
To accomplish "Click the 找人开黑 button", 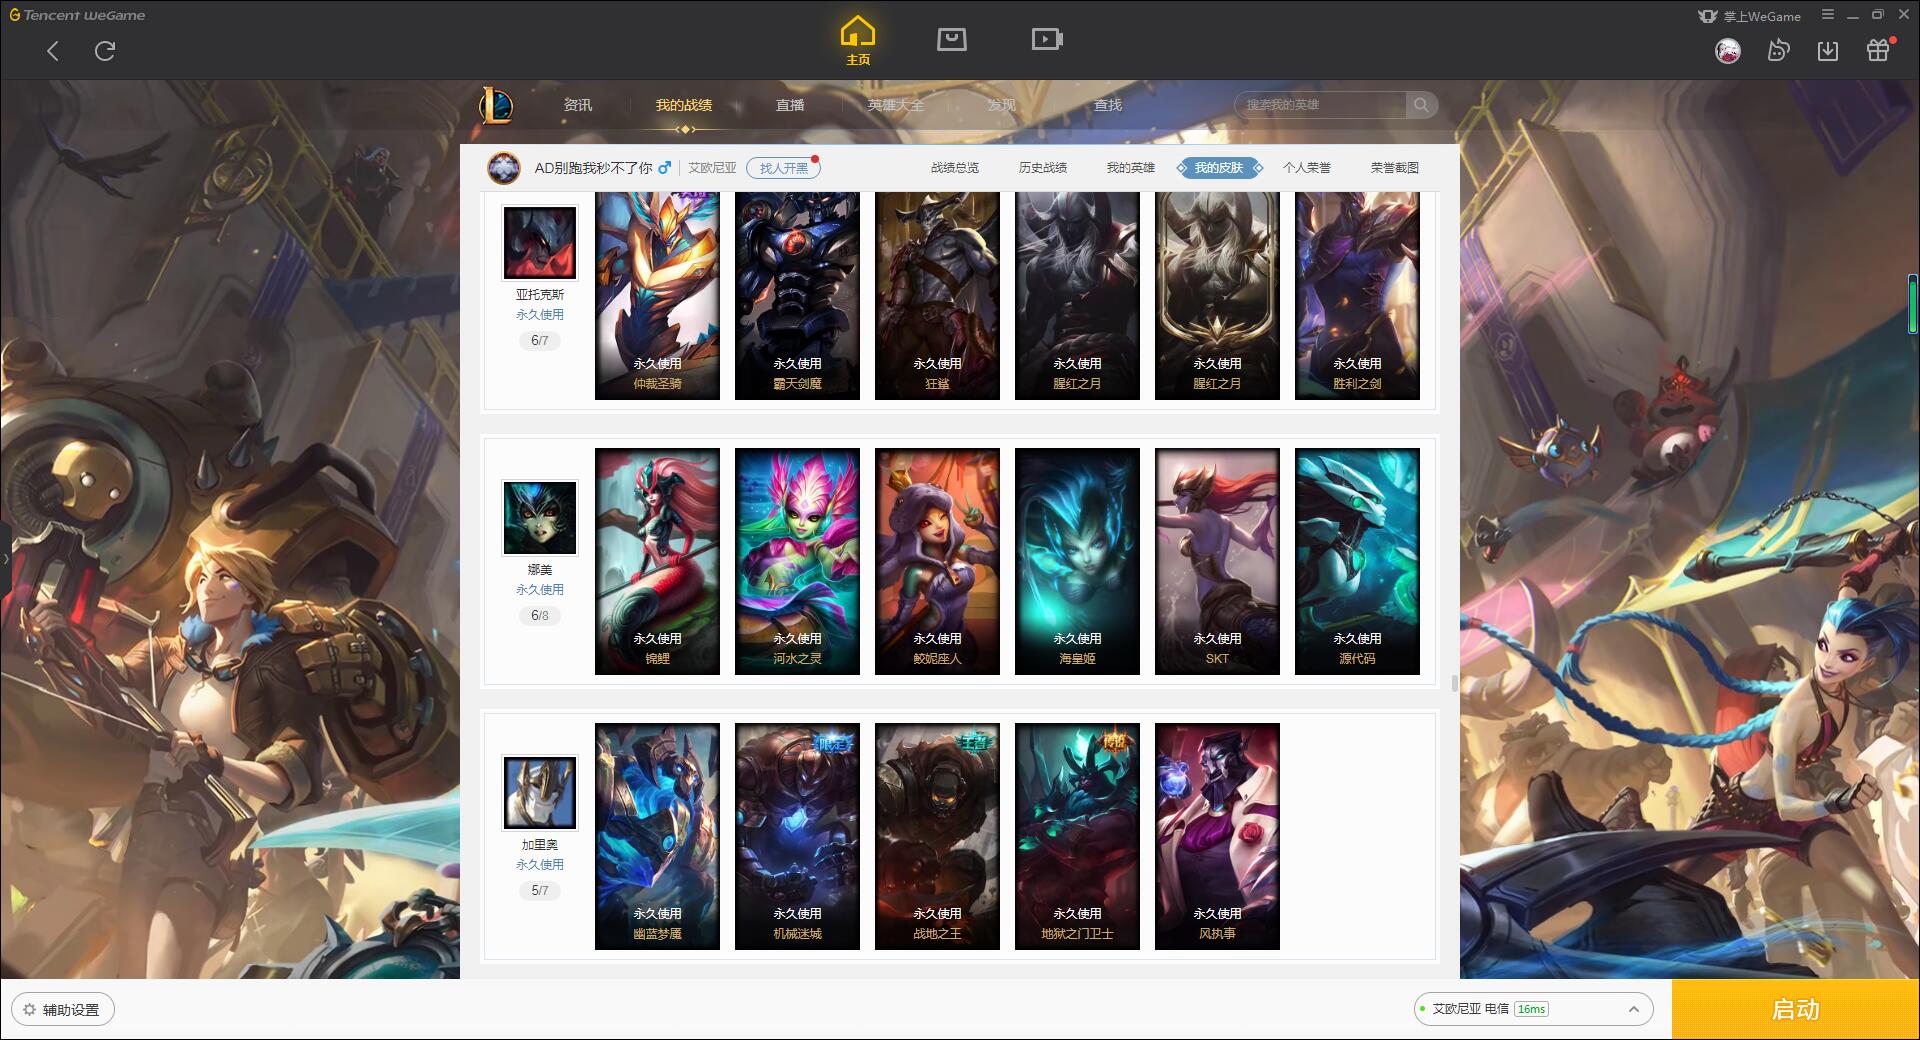I will click(784, 168).
